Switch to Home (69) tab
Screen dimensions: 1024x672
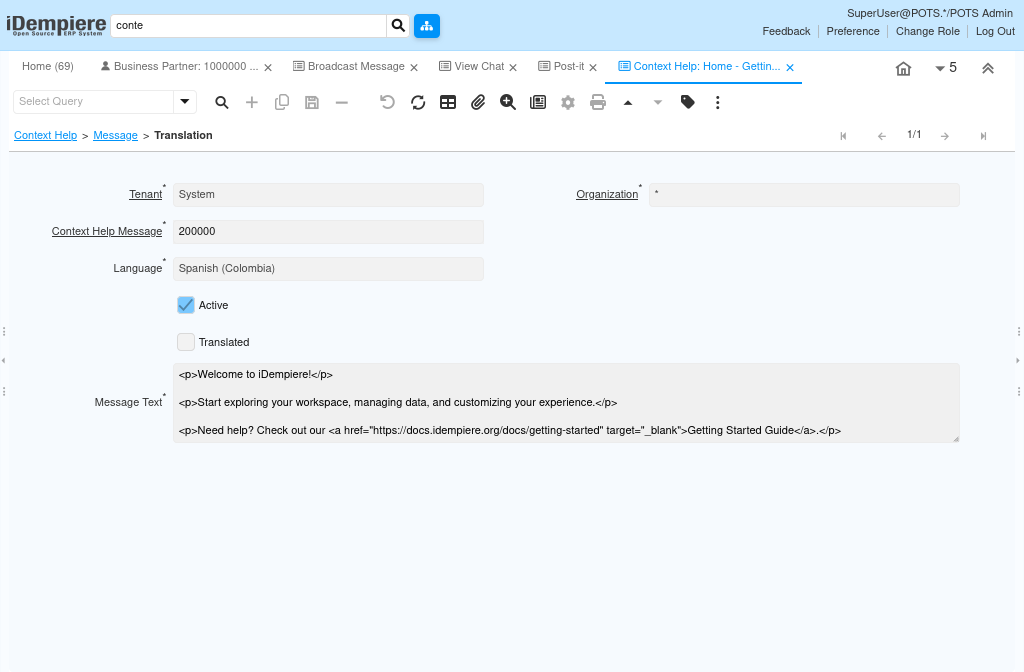point(48,67)
